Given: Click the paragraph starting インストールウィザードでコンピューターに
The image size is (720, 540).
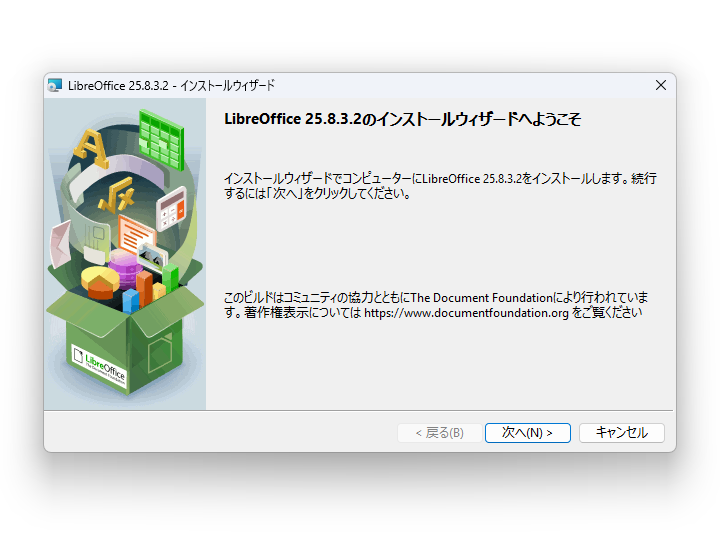Looking at the screenshot, I should 440,186.
